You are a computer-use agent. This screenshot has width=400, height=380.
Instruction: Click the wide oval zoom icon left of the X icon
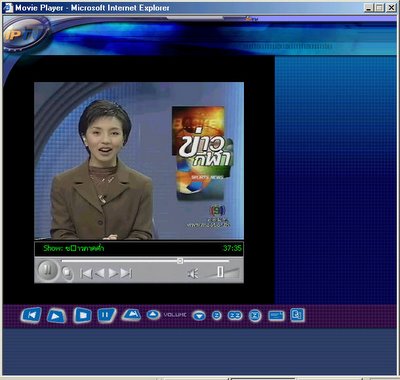(x=235, y=315)
